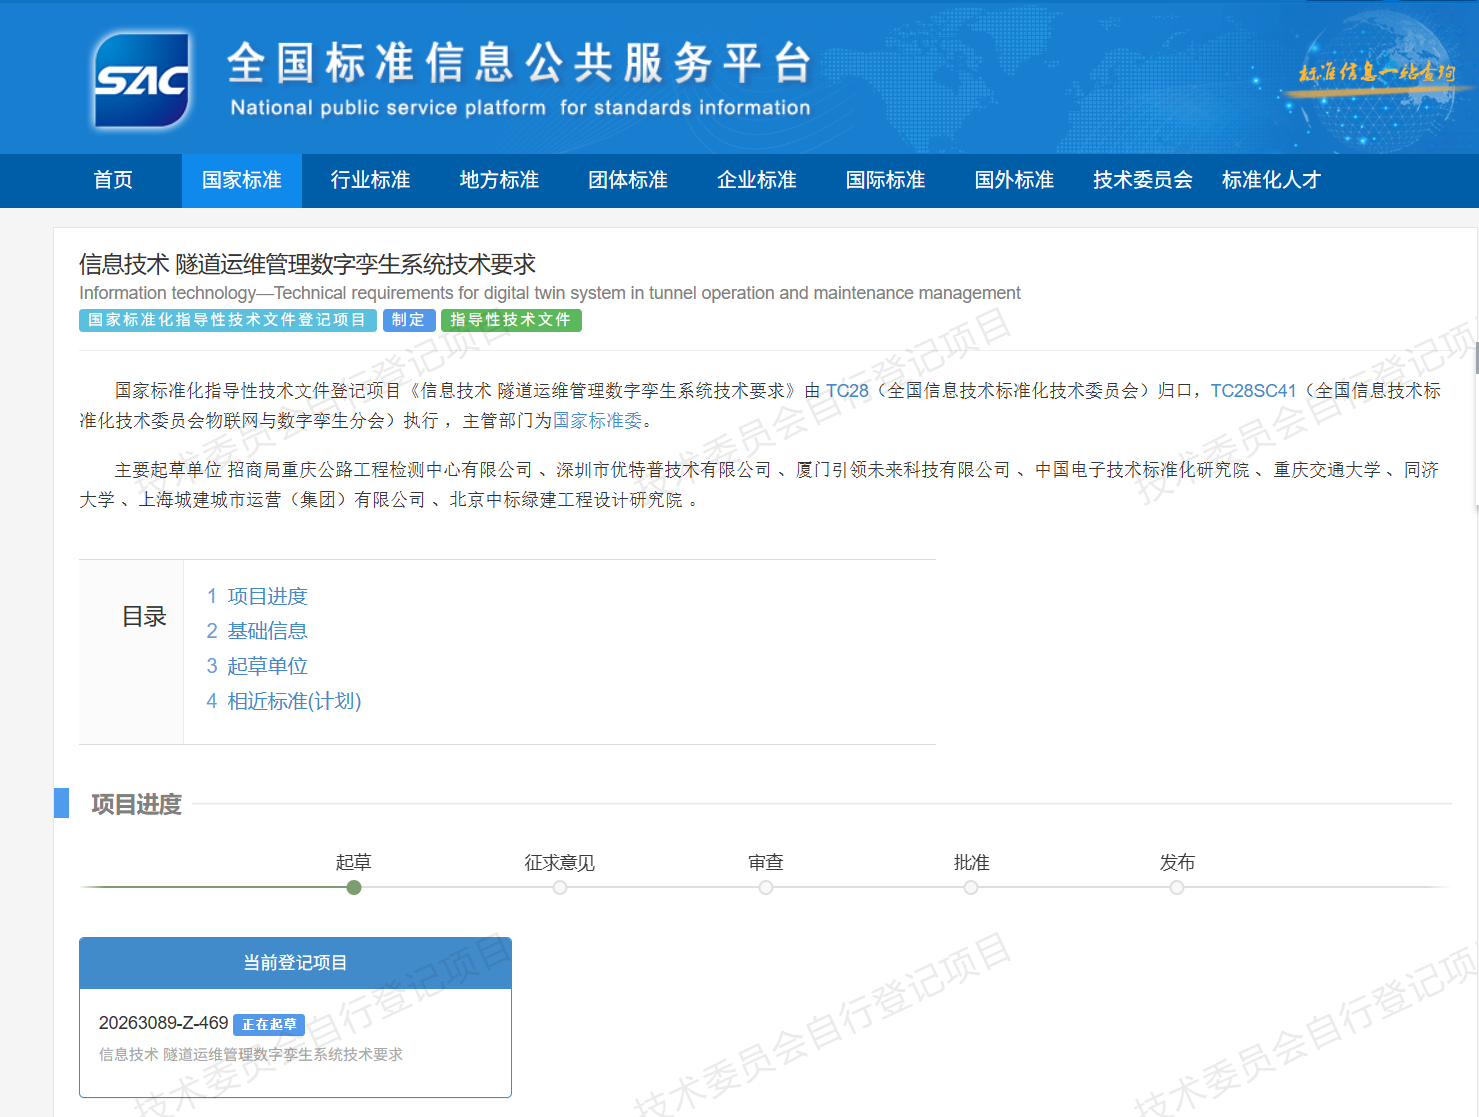Open the 行业标准 nav tab
1479x1117 pixels.
pos(371,180)
